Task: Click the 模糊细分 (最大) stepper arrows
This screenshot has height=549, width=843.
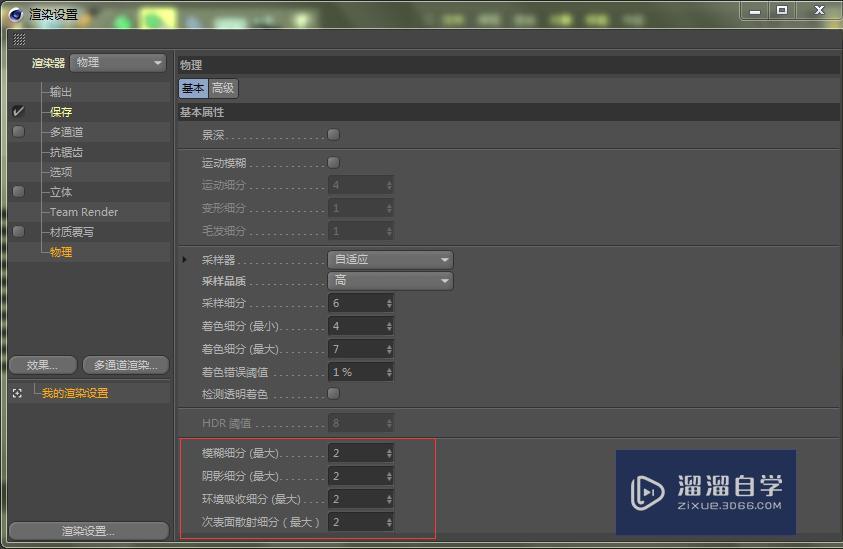Action: tap(389, 453)
